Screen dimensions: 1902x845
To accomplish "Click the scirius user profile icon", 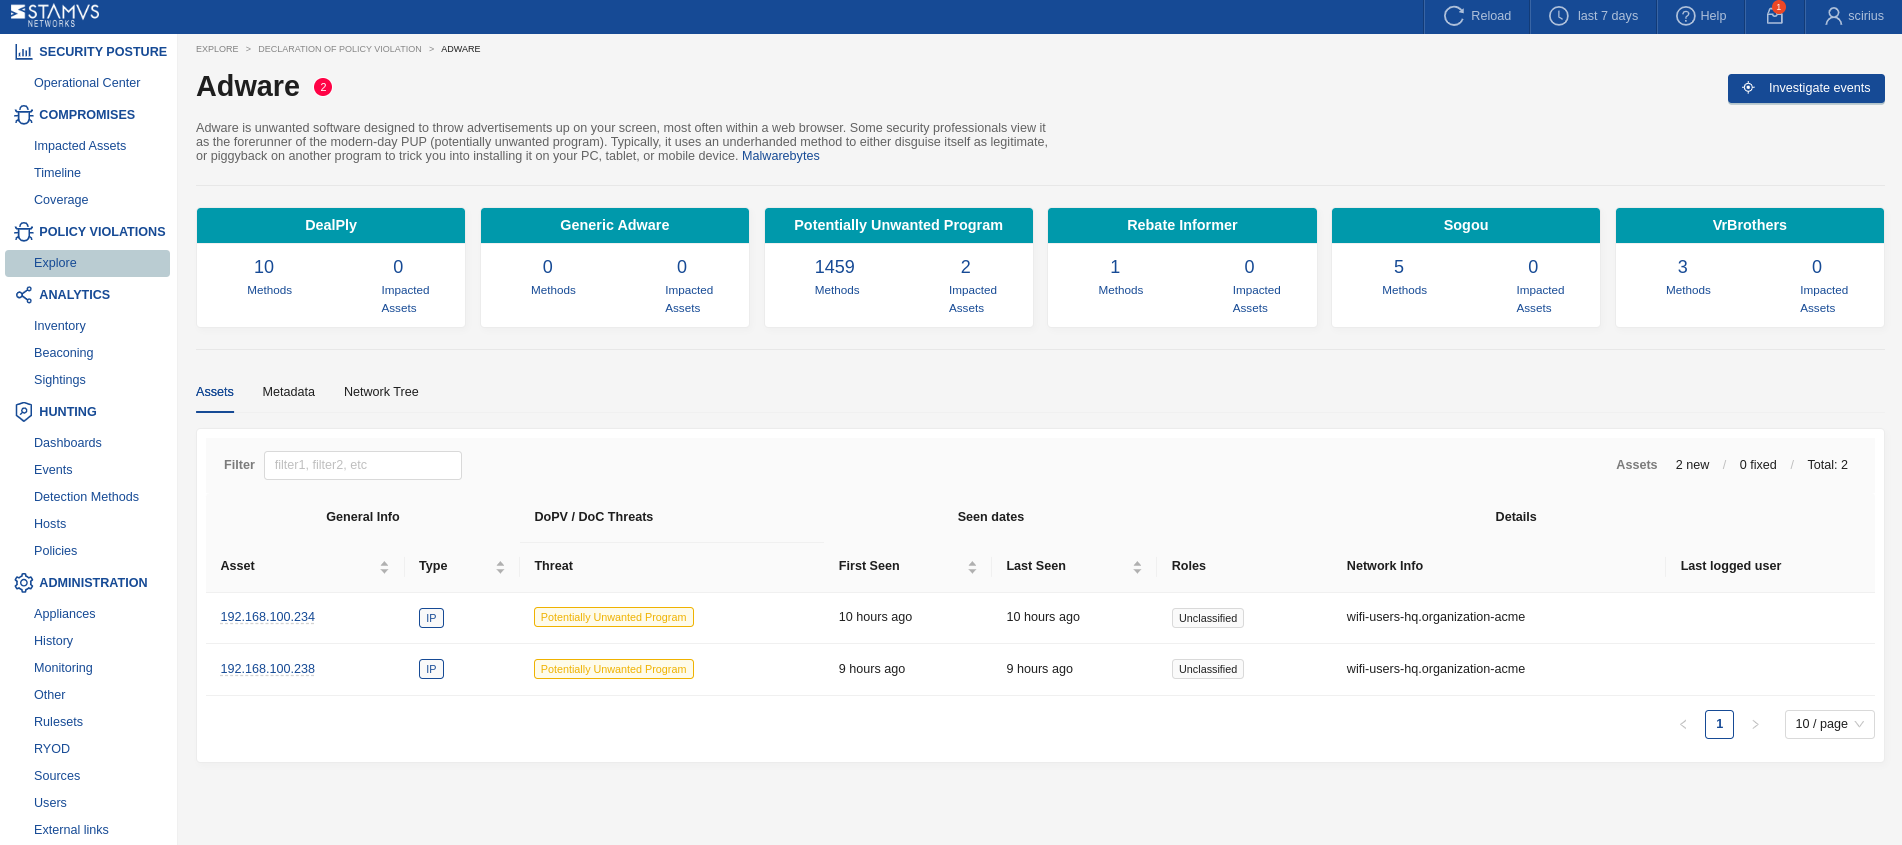I will tap(1833, 16).
